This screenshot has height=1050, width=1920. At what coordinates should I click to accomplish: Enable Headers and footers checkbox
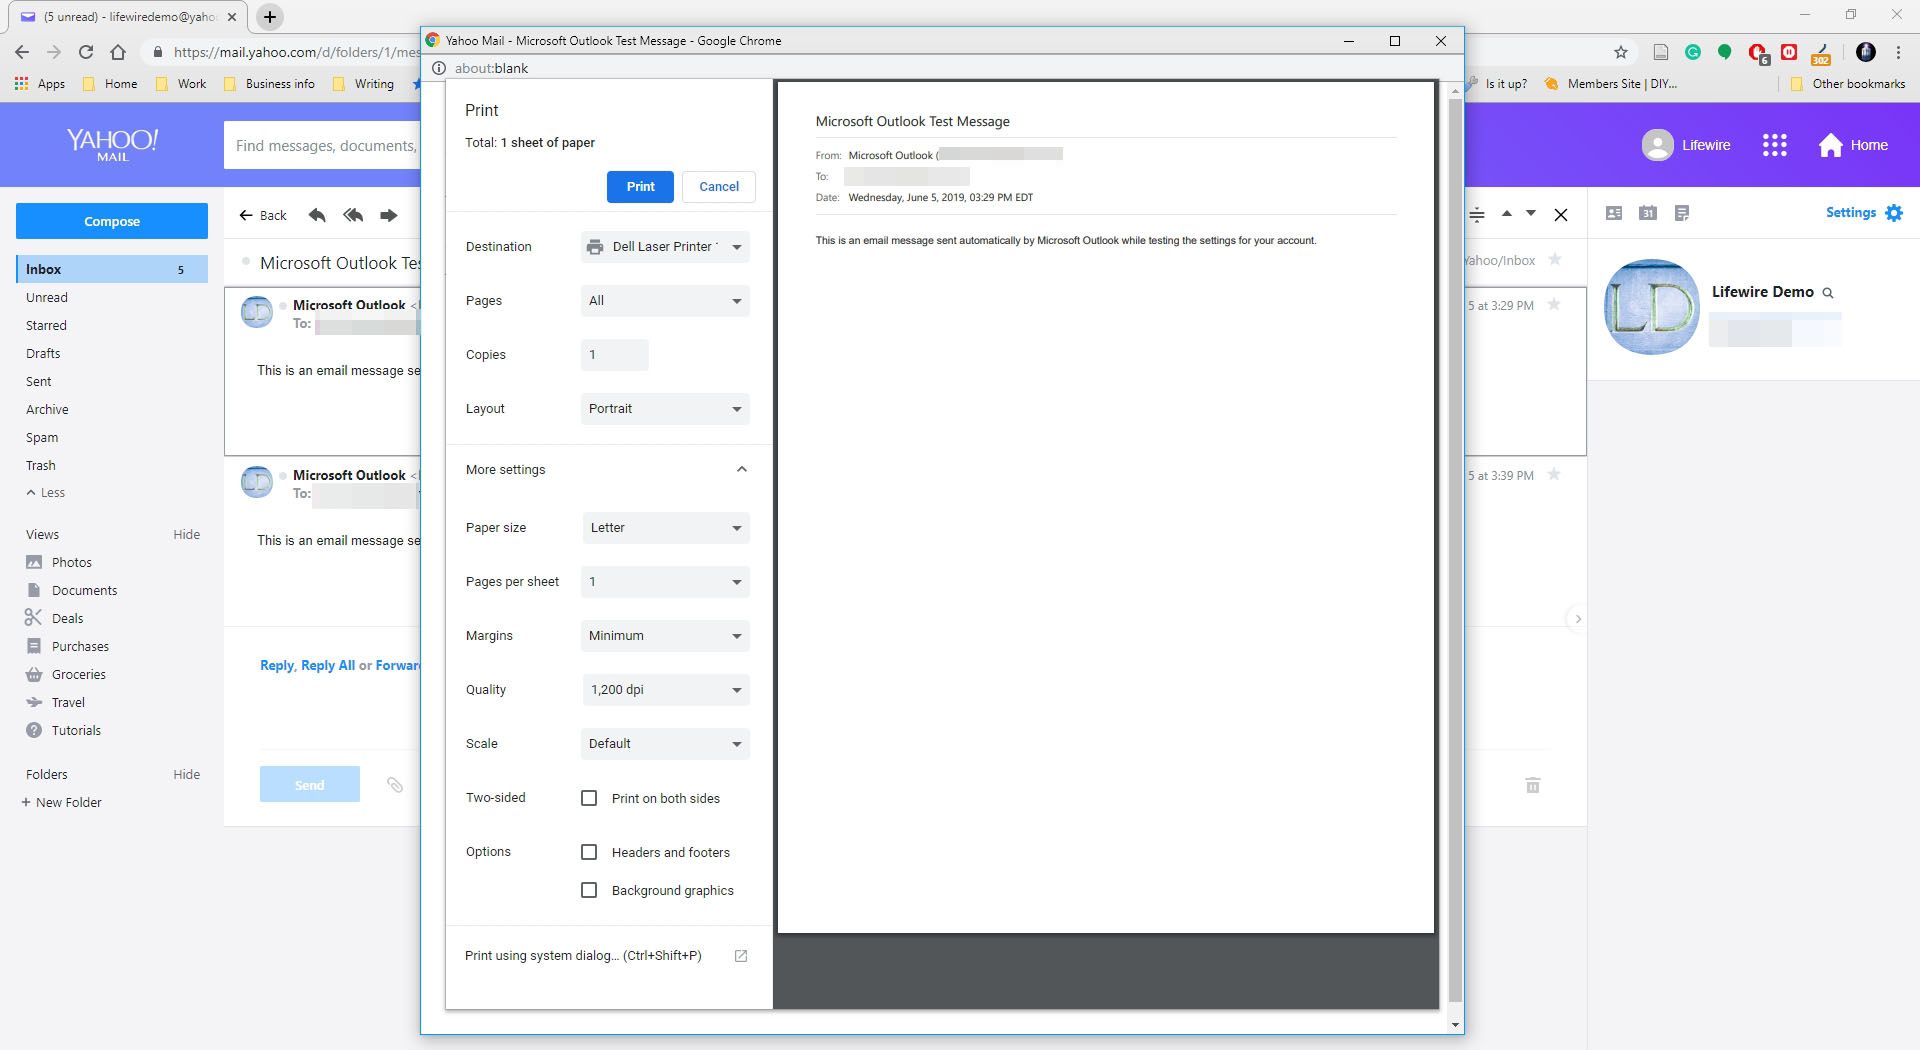(x=589, y=852)
